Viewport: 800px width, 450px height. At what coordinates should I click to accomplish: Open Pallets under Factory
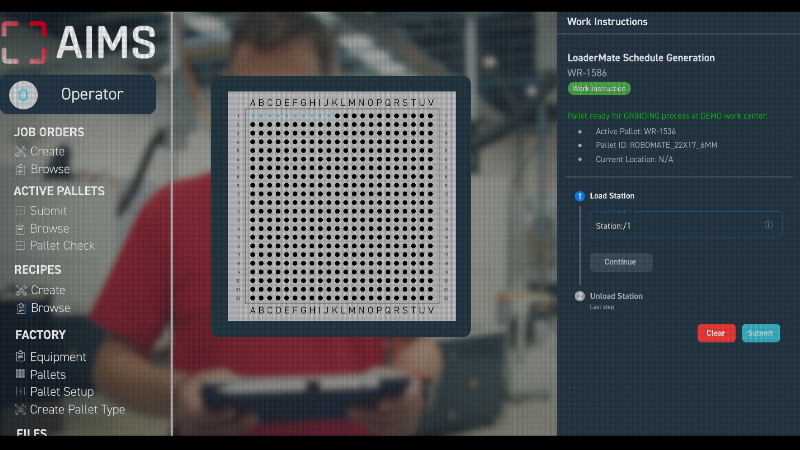[48, 374]
